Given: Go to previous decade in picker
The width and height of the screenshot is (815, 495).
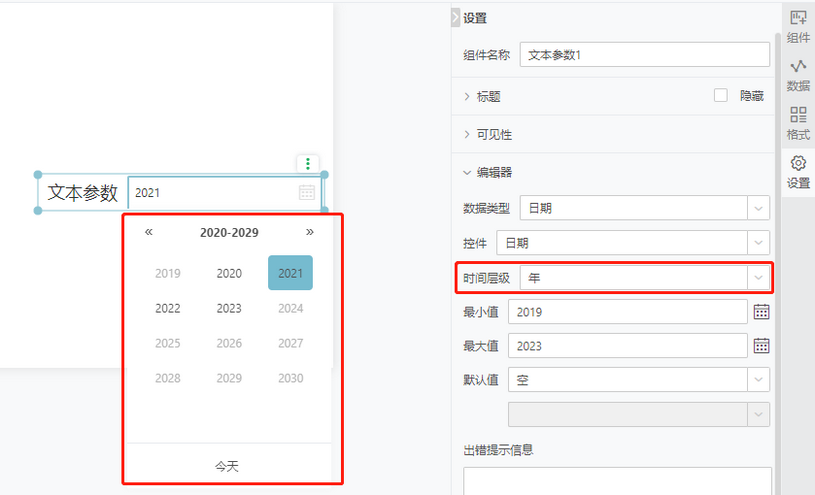Looking at the screenshot, I should pyautogui.click(x=149, y=232).
